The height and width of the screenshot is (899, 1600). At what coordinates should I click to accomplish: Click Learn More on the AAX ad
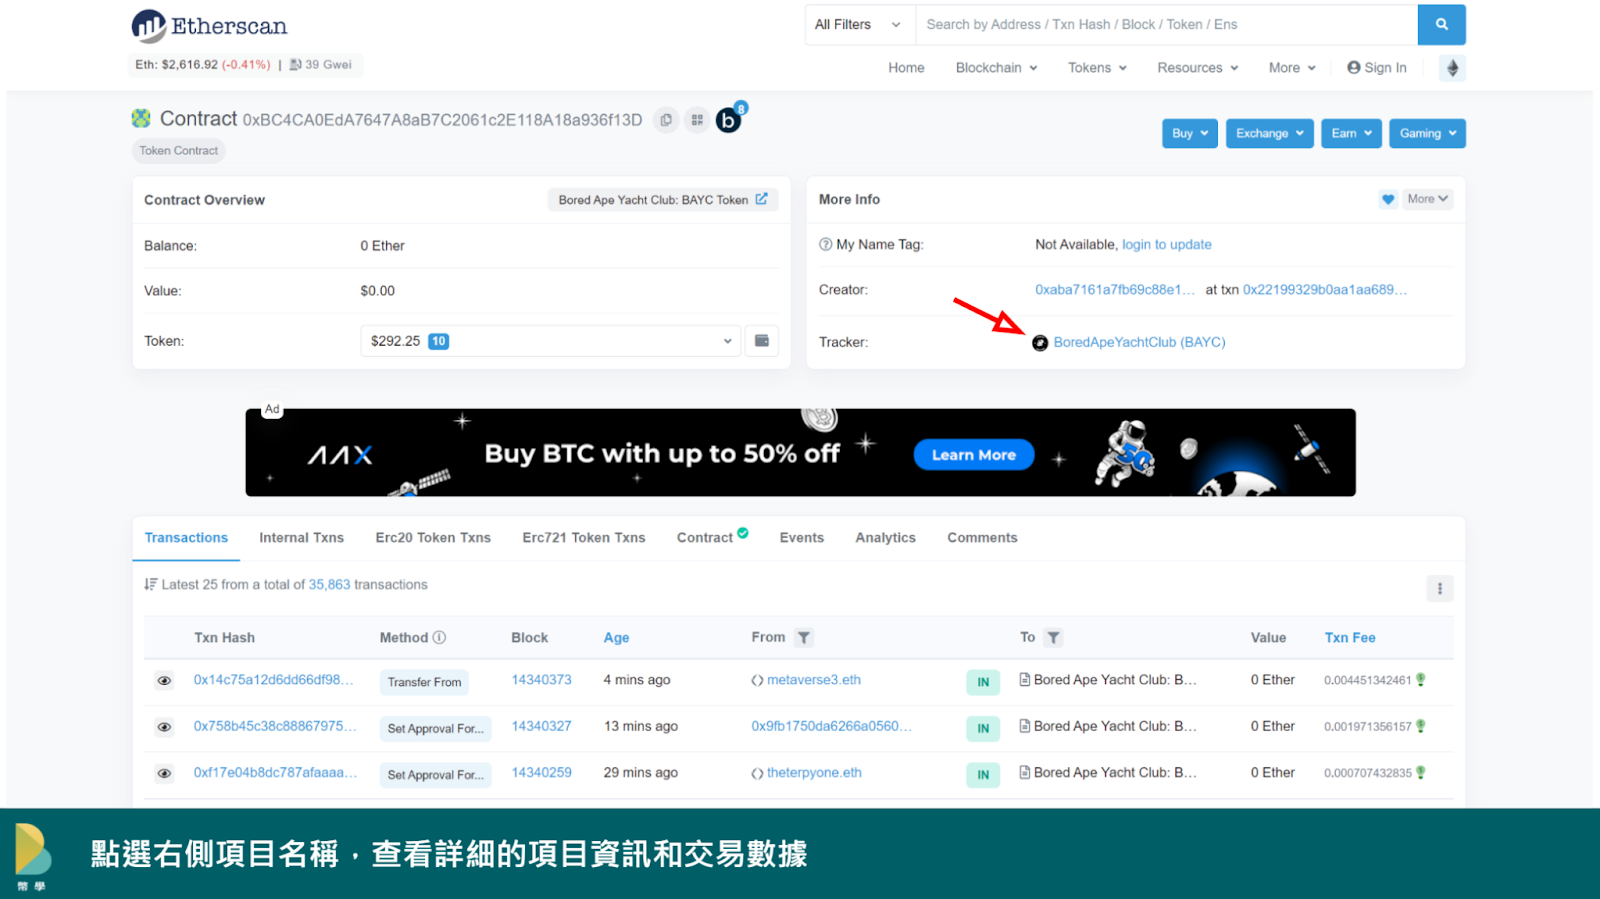point(974,455)
